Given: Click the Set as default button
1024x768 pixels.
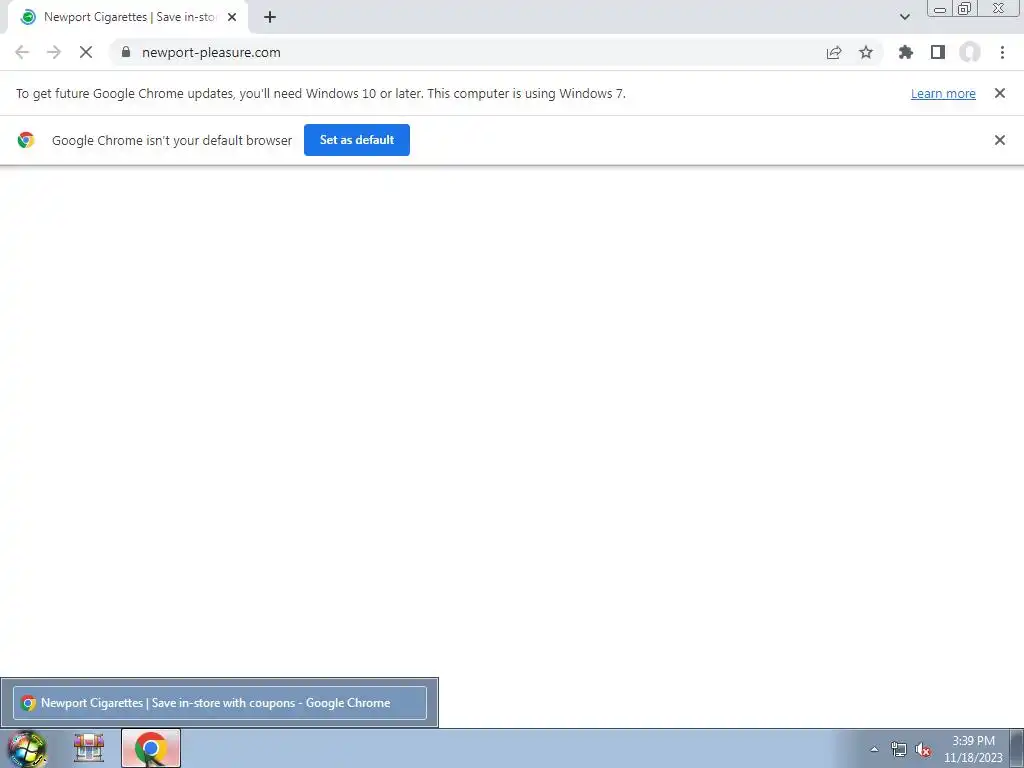Looking at the screenshot, I should pyautogui.click(x=357, y=140).
